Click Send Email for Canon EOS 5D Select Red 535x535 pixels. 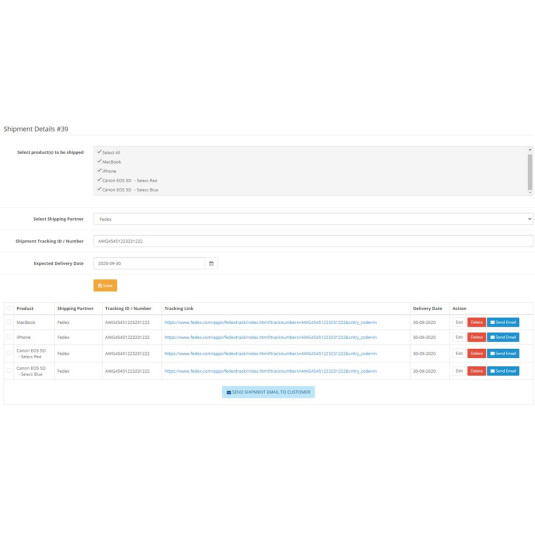pyautogui.click(x=503, y=353)
